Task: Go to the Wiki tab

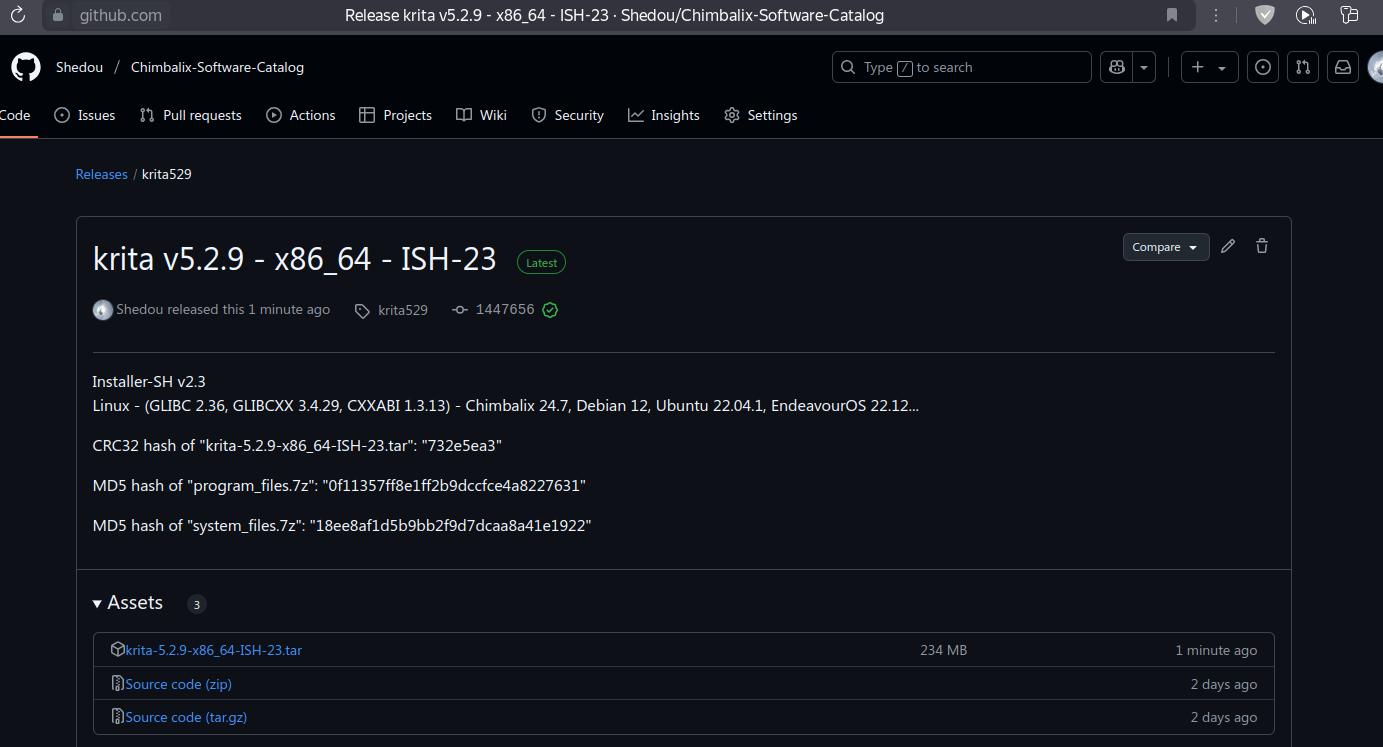Action: pos(482,115)
